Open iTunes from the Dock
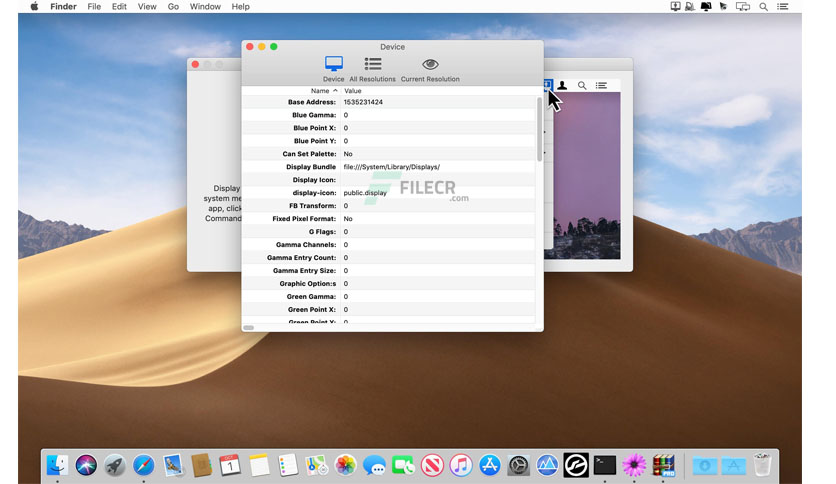This screenshot has height=484, width=836. coord(461,465)
